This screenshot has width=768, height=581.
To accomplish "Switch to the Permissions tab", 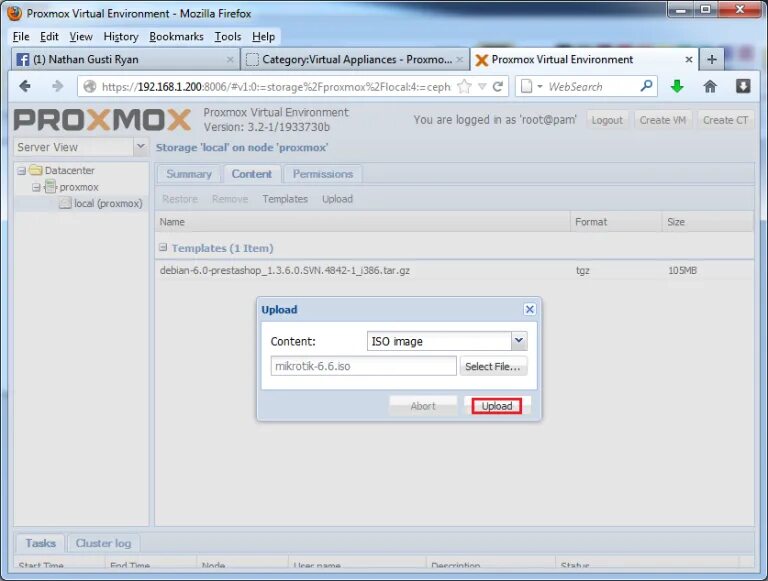I will 323,174.
